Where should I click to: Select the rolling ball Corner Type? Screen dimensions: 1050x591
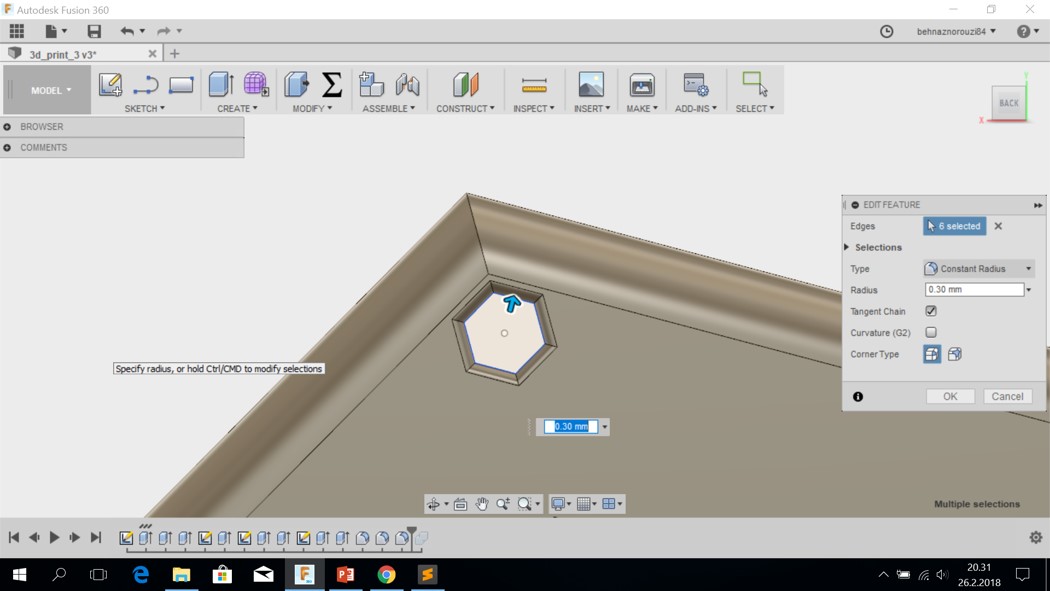[x=932, y=354]
